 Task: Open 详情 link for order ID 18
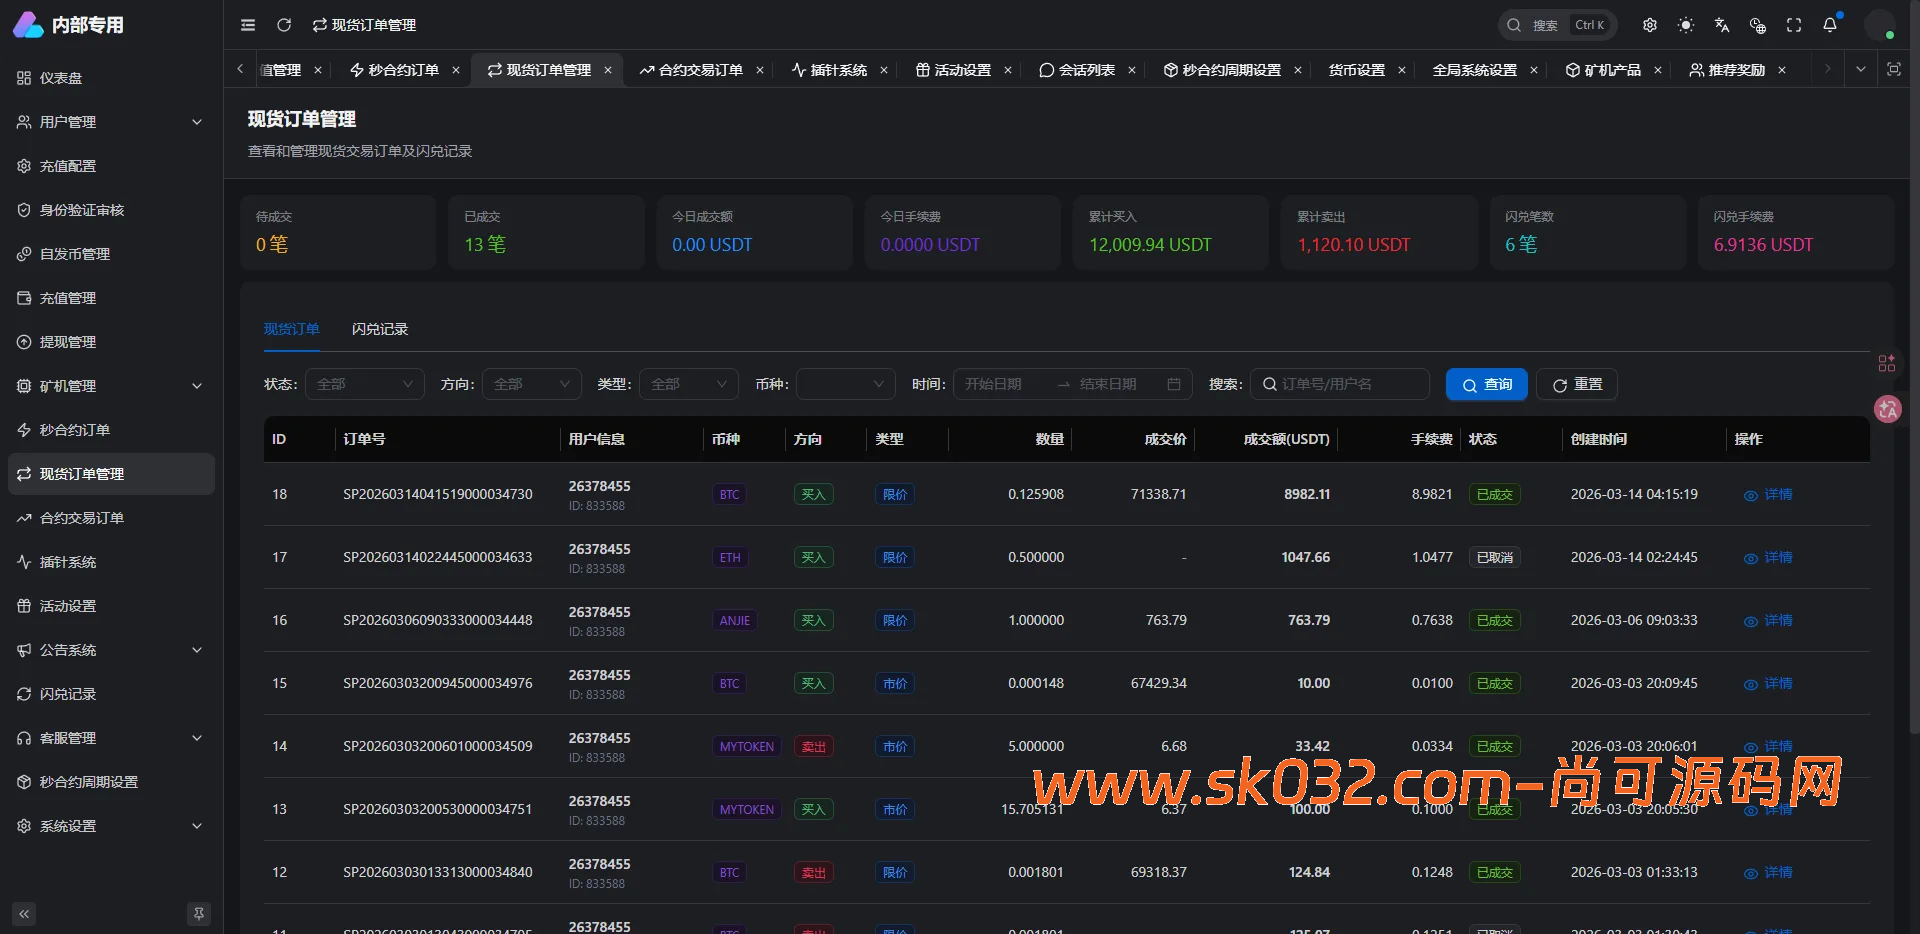click(1768, 494)
